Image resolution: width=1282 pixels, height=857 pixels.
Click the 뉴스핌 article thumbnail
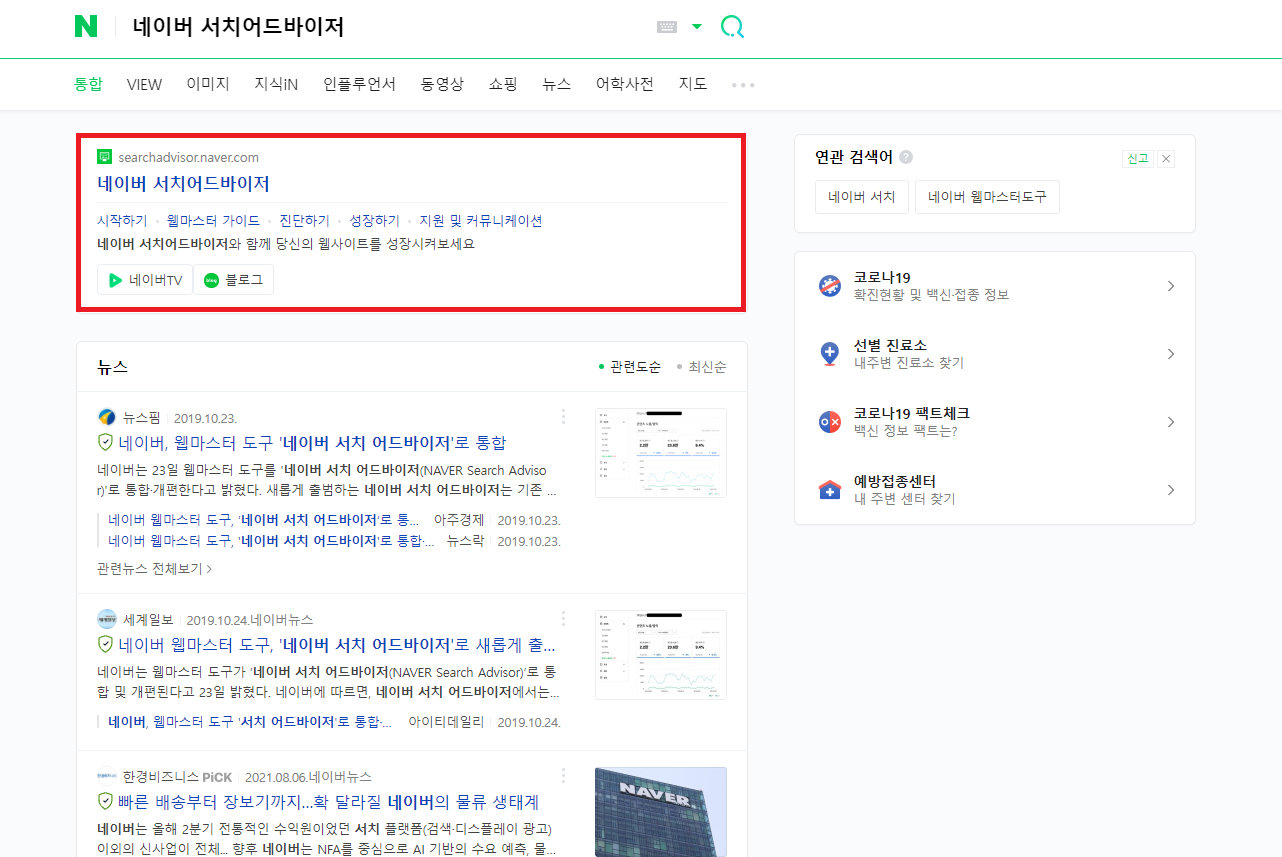coord(661,453)
